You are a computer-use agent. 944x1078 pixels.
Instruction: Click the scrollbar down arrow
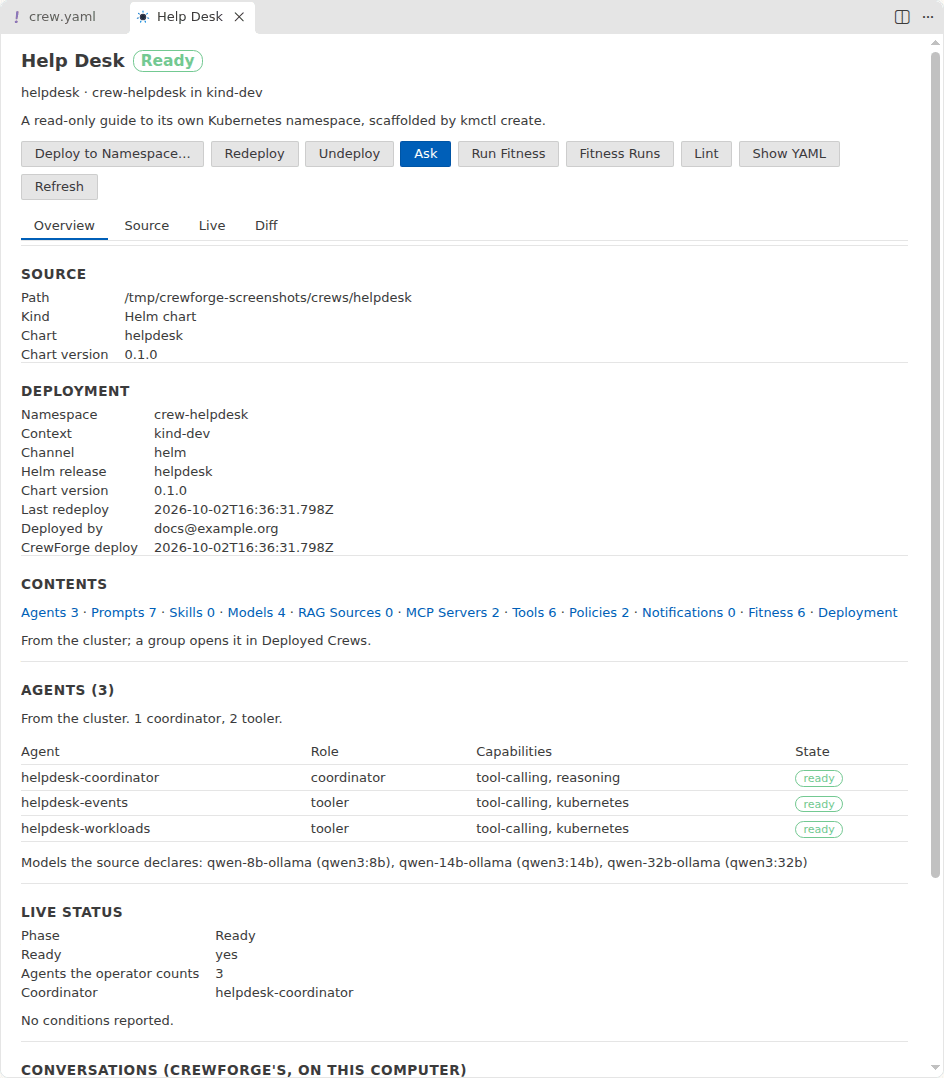point(935,1068)
